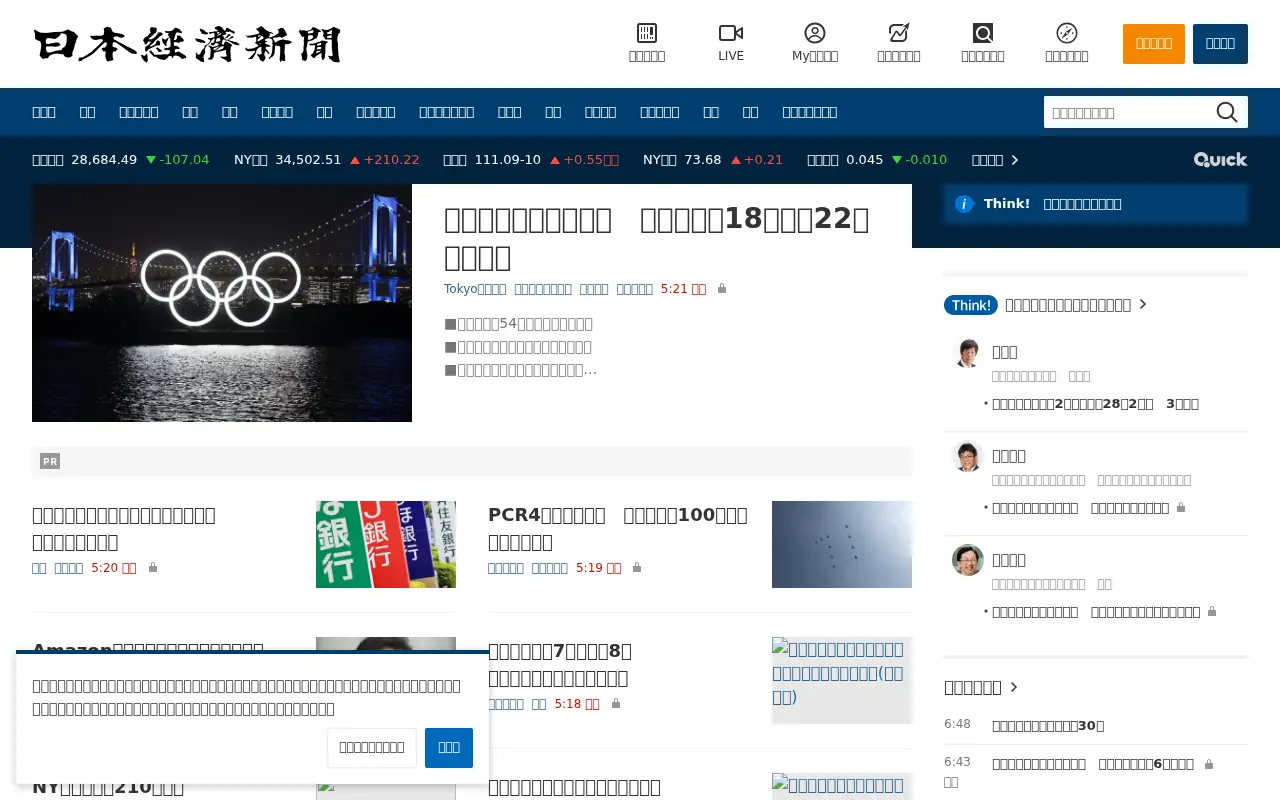Click the blue button in cookie banner
Image resolution: width=1280 pixels, height=800 pixels.
point(449,748)
